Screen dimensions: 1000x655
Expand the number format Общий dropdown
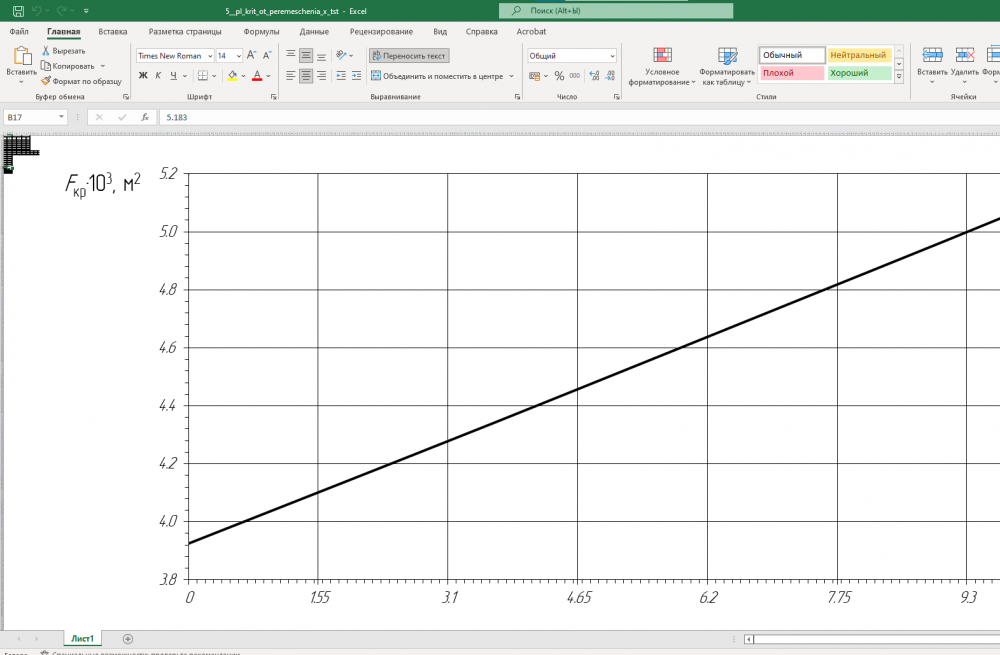click(612, 56)
